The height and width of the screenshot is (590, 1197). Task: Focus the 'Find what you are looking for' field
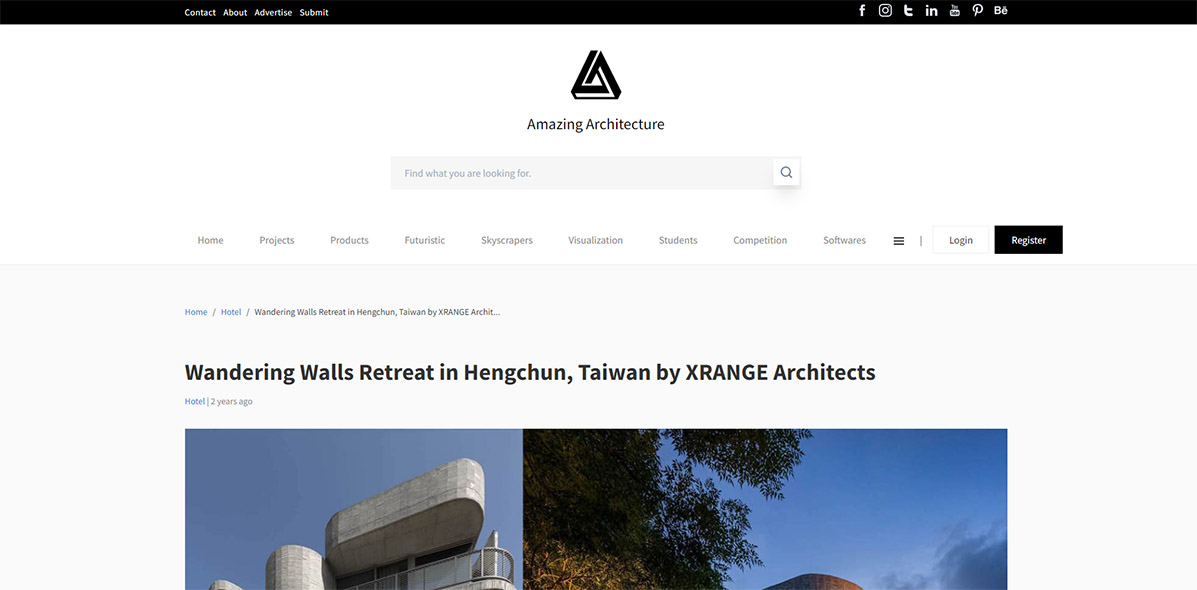tap(582, 173)
